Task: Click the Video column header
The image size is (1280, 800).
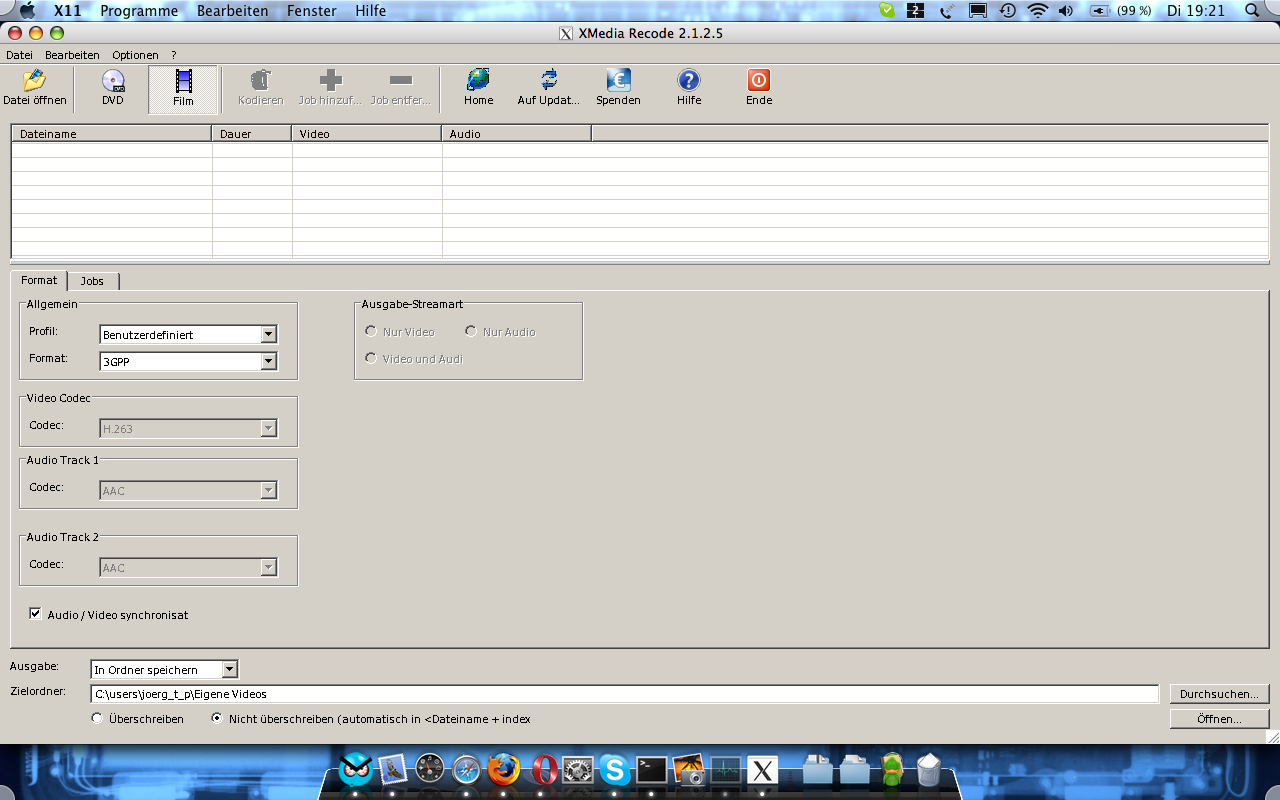Action: 367,133
